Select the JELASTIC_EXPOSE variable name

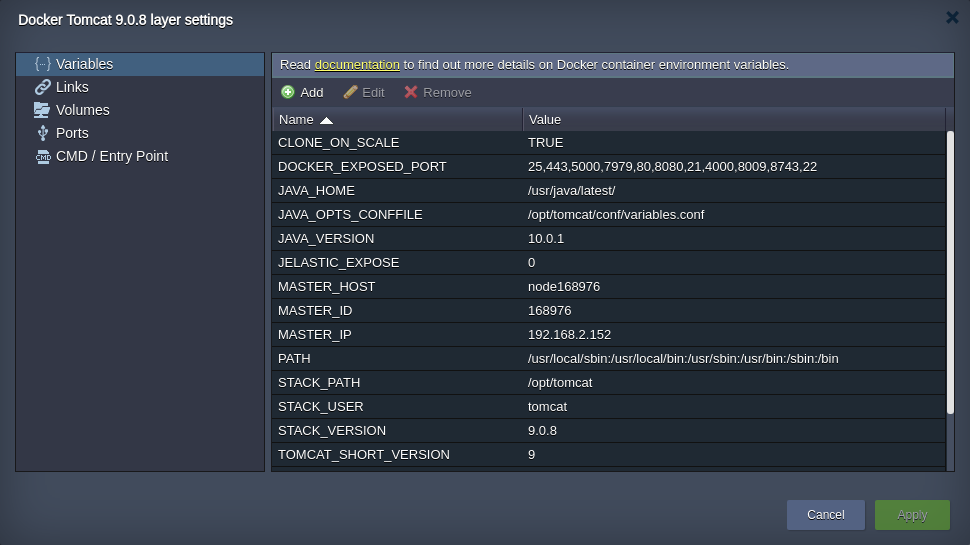pos(338,263)
